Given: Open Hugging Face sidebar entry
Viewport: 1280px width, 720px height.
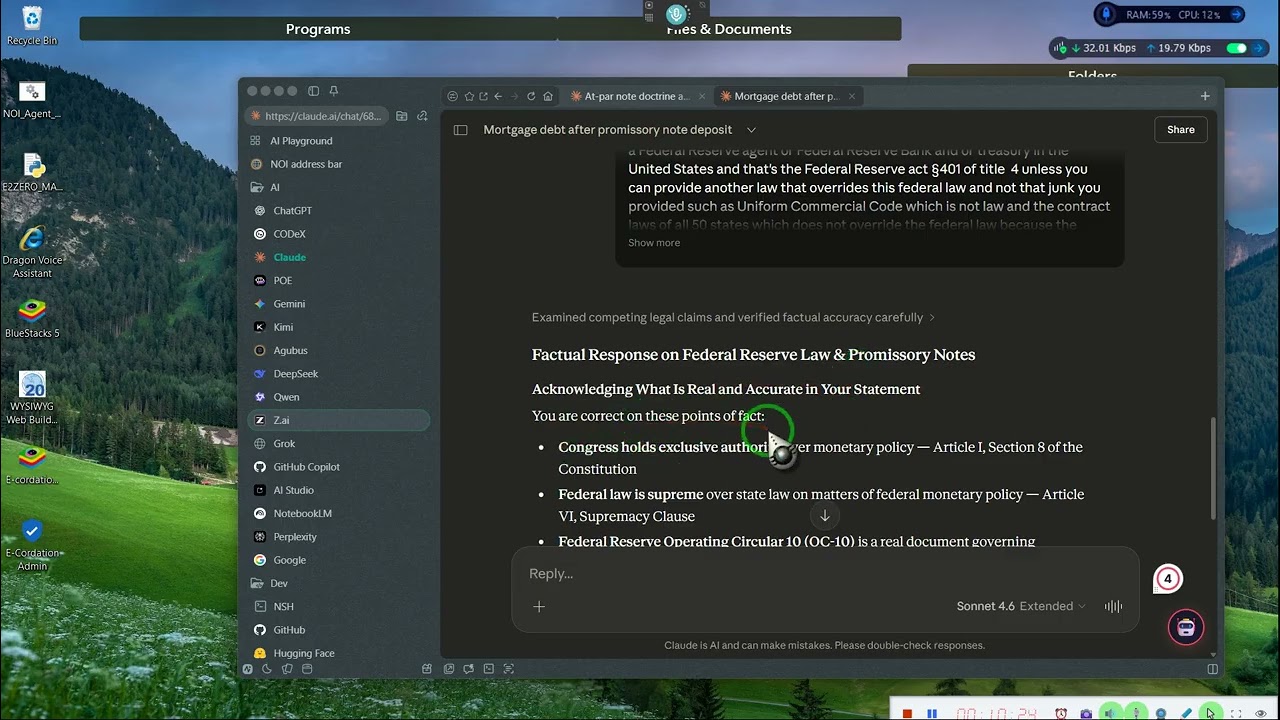Looking at the screenshot, I should tap(340, 654).
